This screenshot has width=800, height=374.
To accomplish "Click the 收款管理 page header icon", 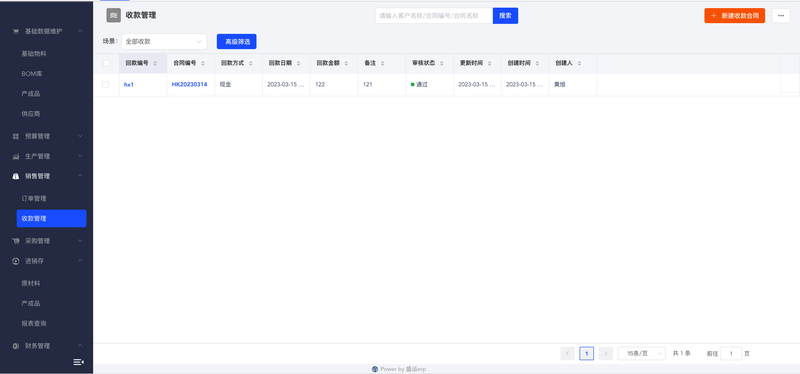I will pos(113,15).
